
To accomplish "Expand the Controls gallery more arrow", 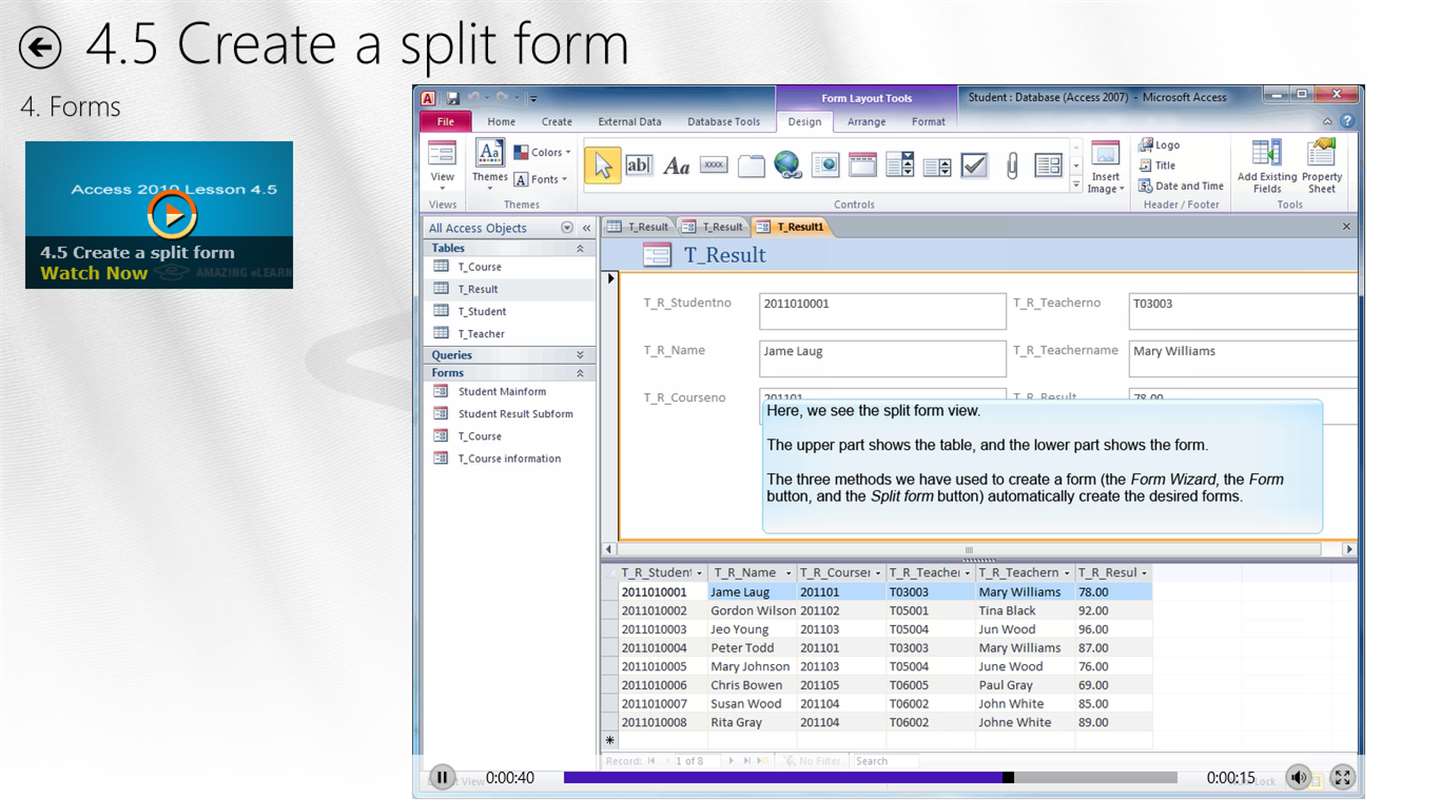I will click(1076, 186).
